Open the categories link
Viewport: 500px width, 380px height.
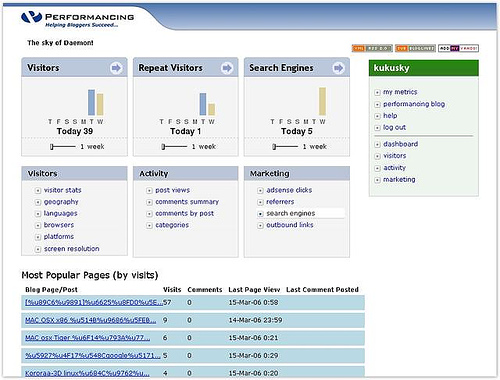pos(172,225)
